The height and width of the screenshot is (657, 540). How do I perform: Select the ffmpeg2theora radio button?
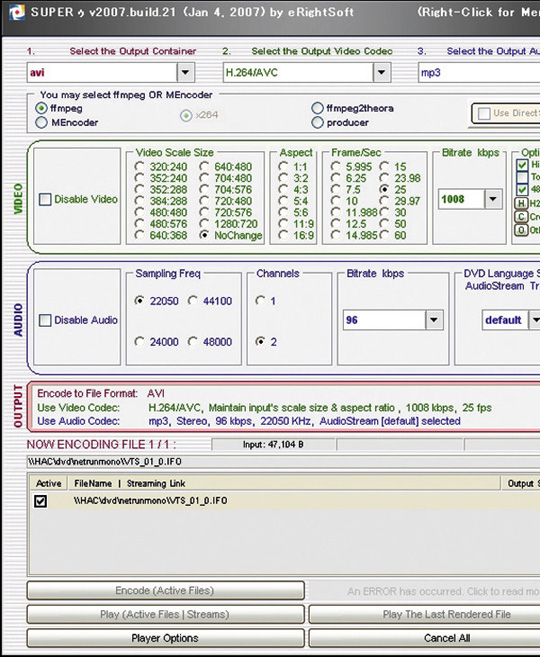click(318, 108)
